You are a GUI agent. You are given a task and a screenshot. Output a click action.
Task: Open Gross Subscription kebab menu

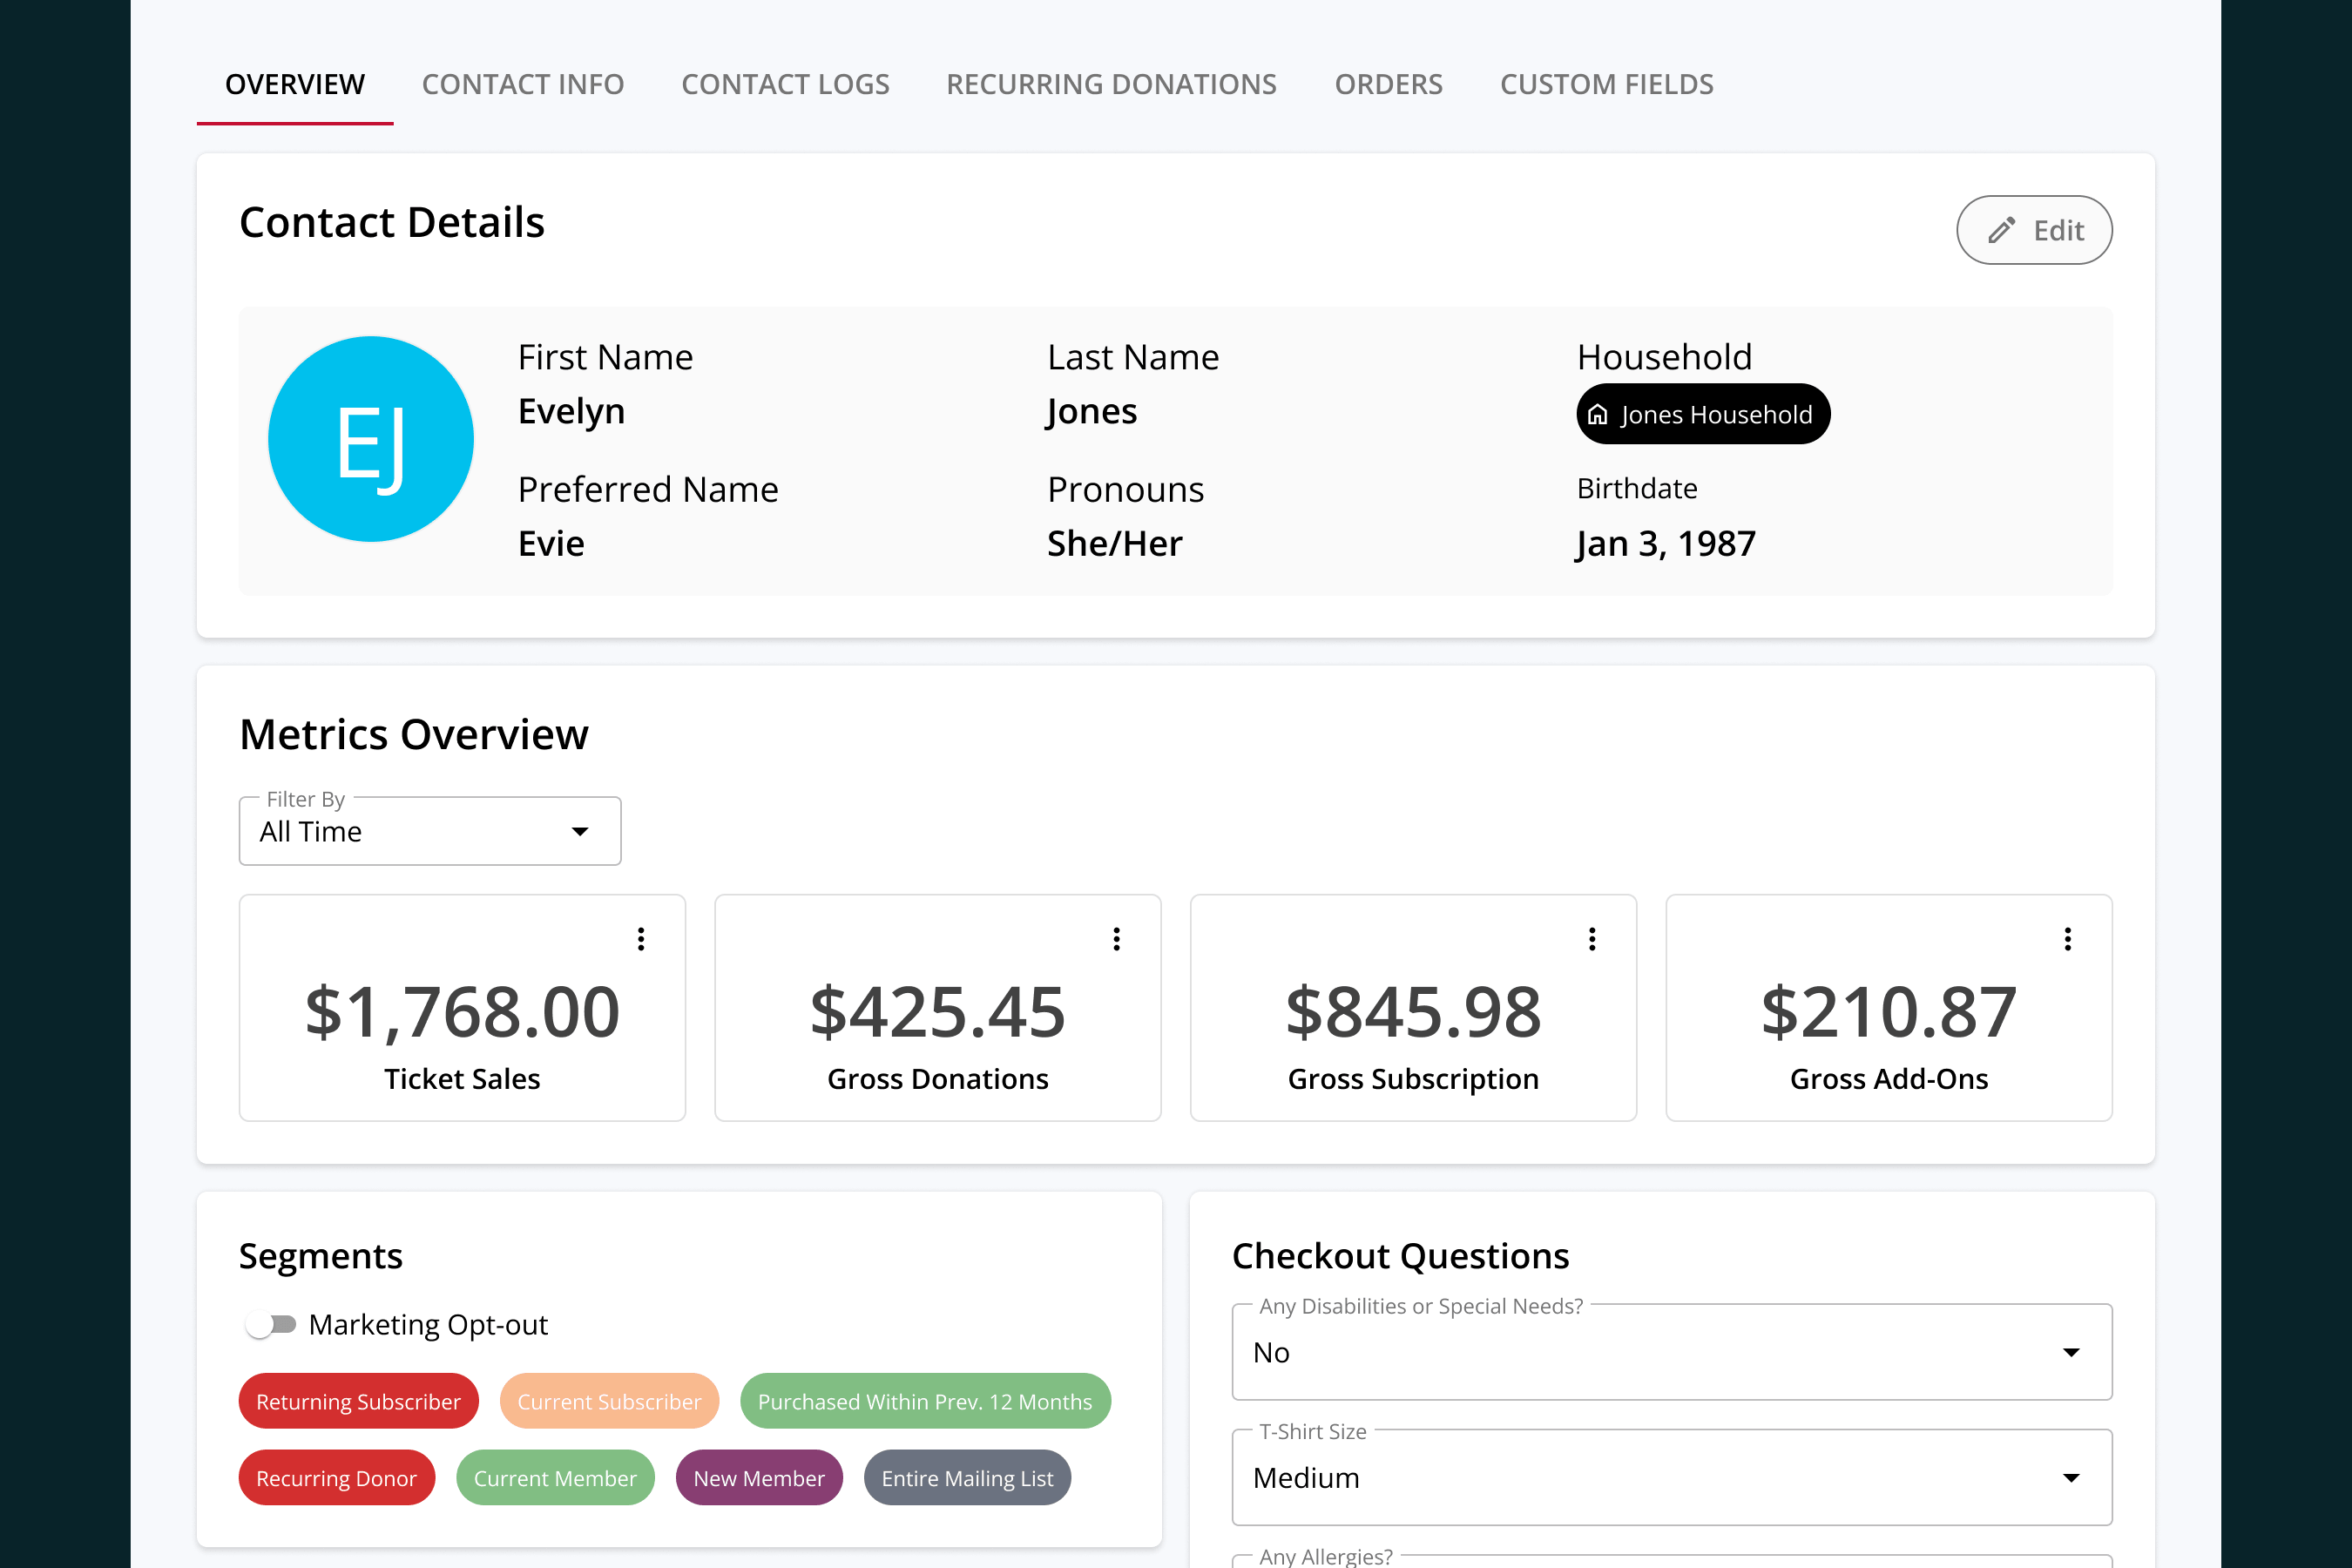click(x=1592, y=939)
